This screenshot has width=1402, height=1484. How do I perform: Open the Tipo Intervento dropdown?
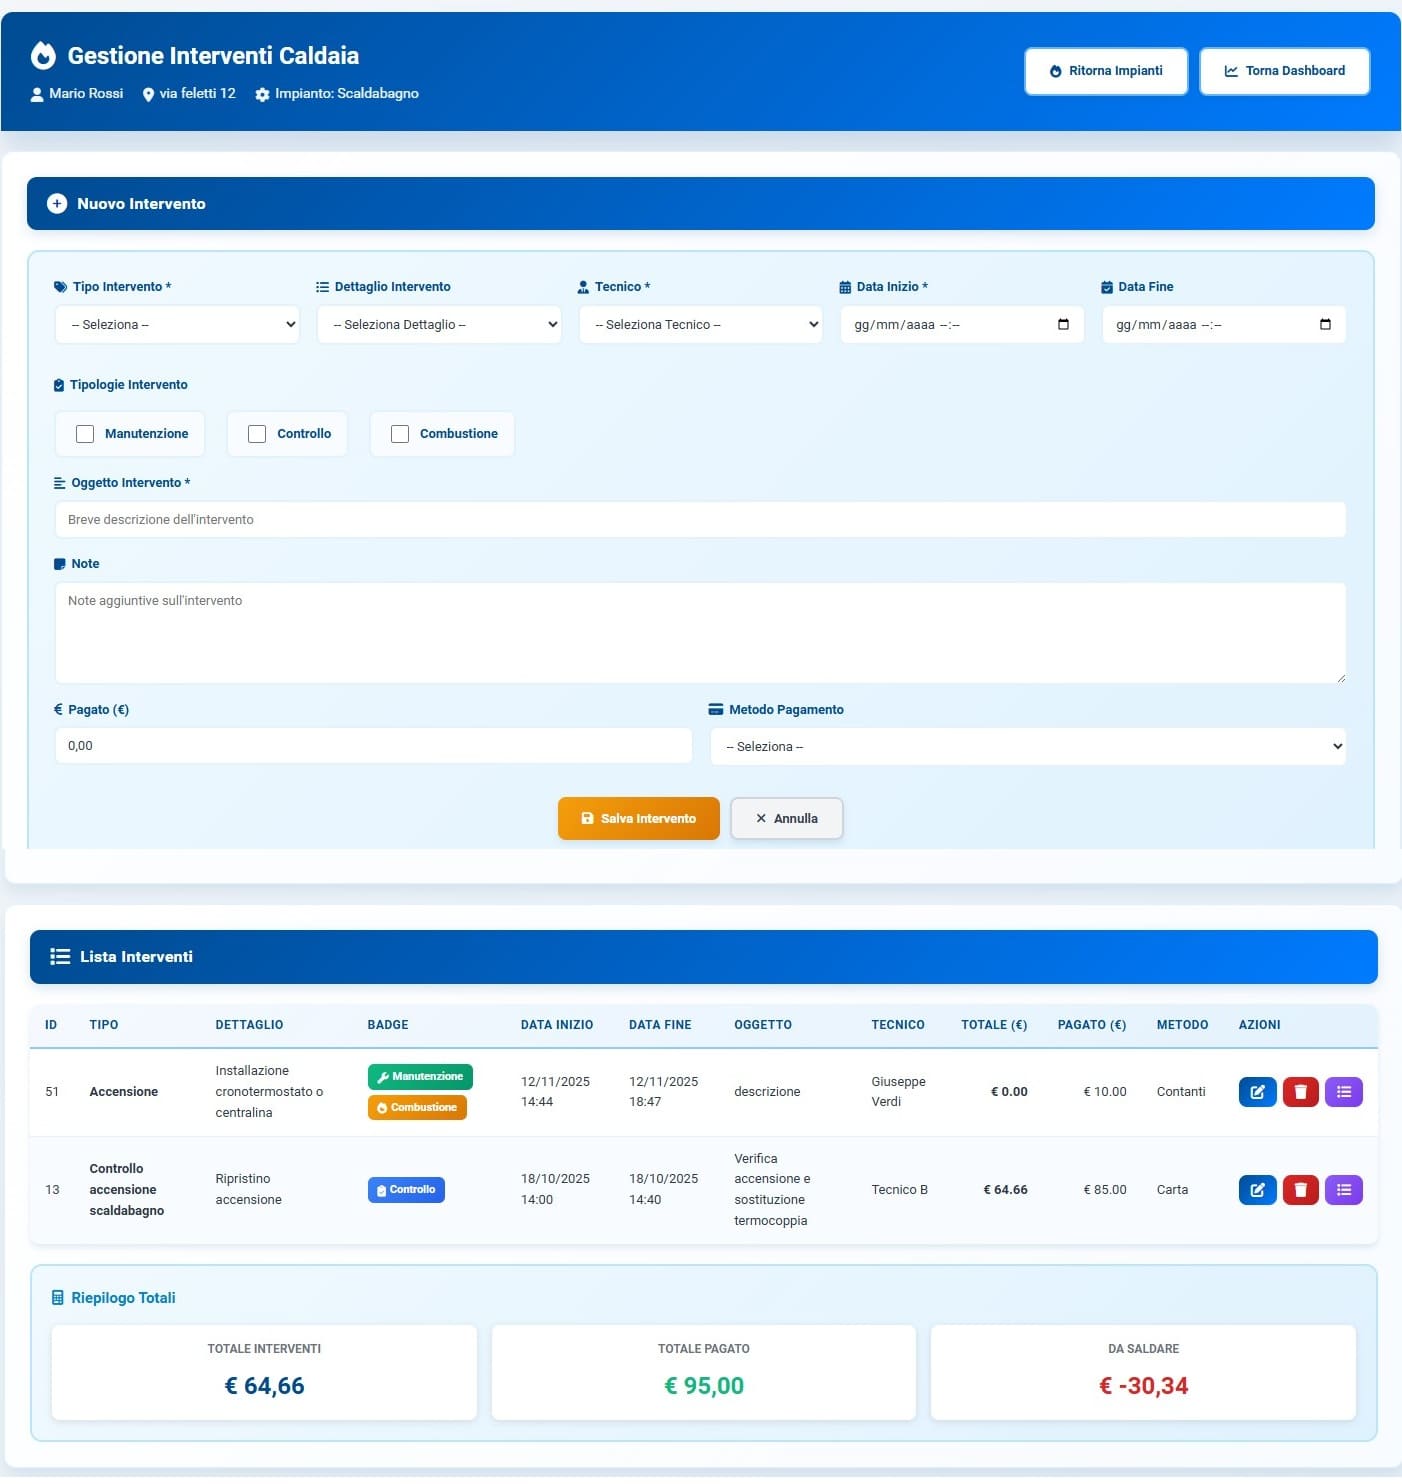pos(178,325)
